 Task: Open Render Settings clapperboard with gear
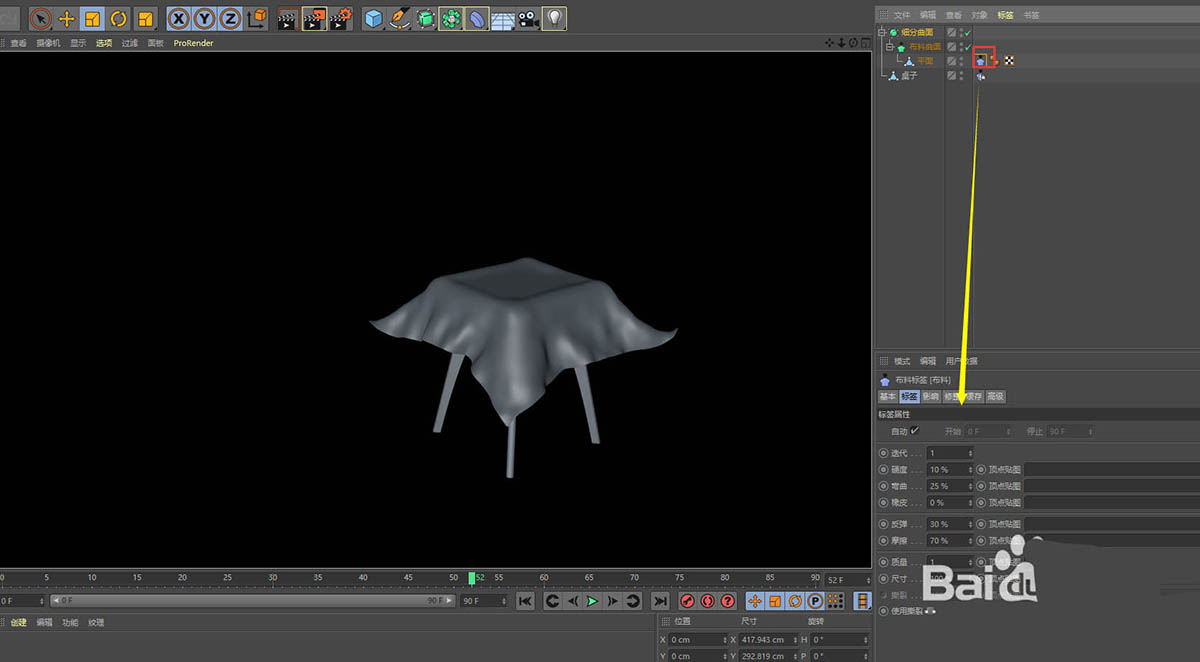pyautogui.click(x=341, y=18)
